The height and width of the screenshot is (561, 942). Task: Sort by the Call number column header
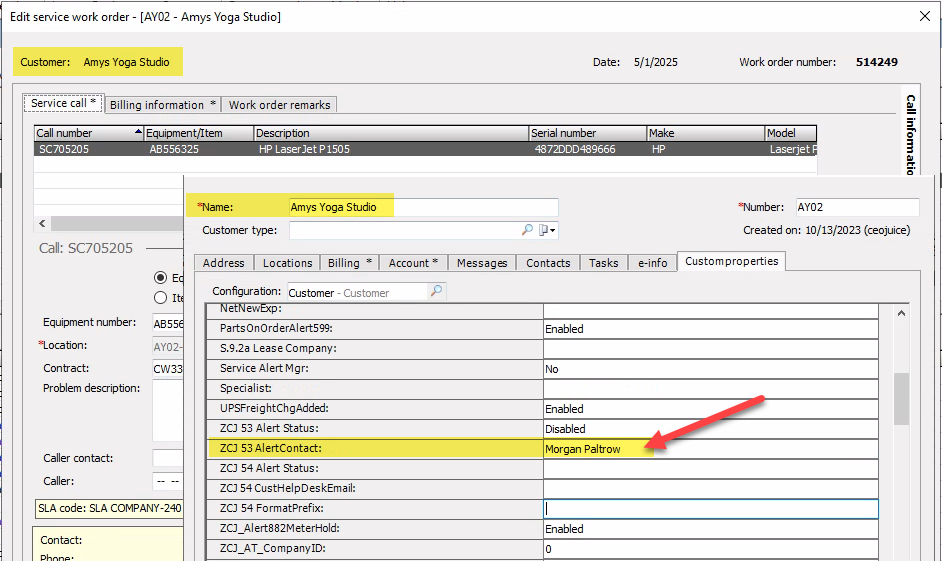coord(89,133)
